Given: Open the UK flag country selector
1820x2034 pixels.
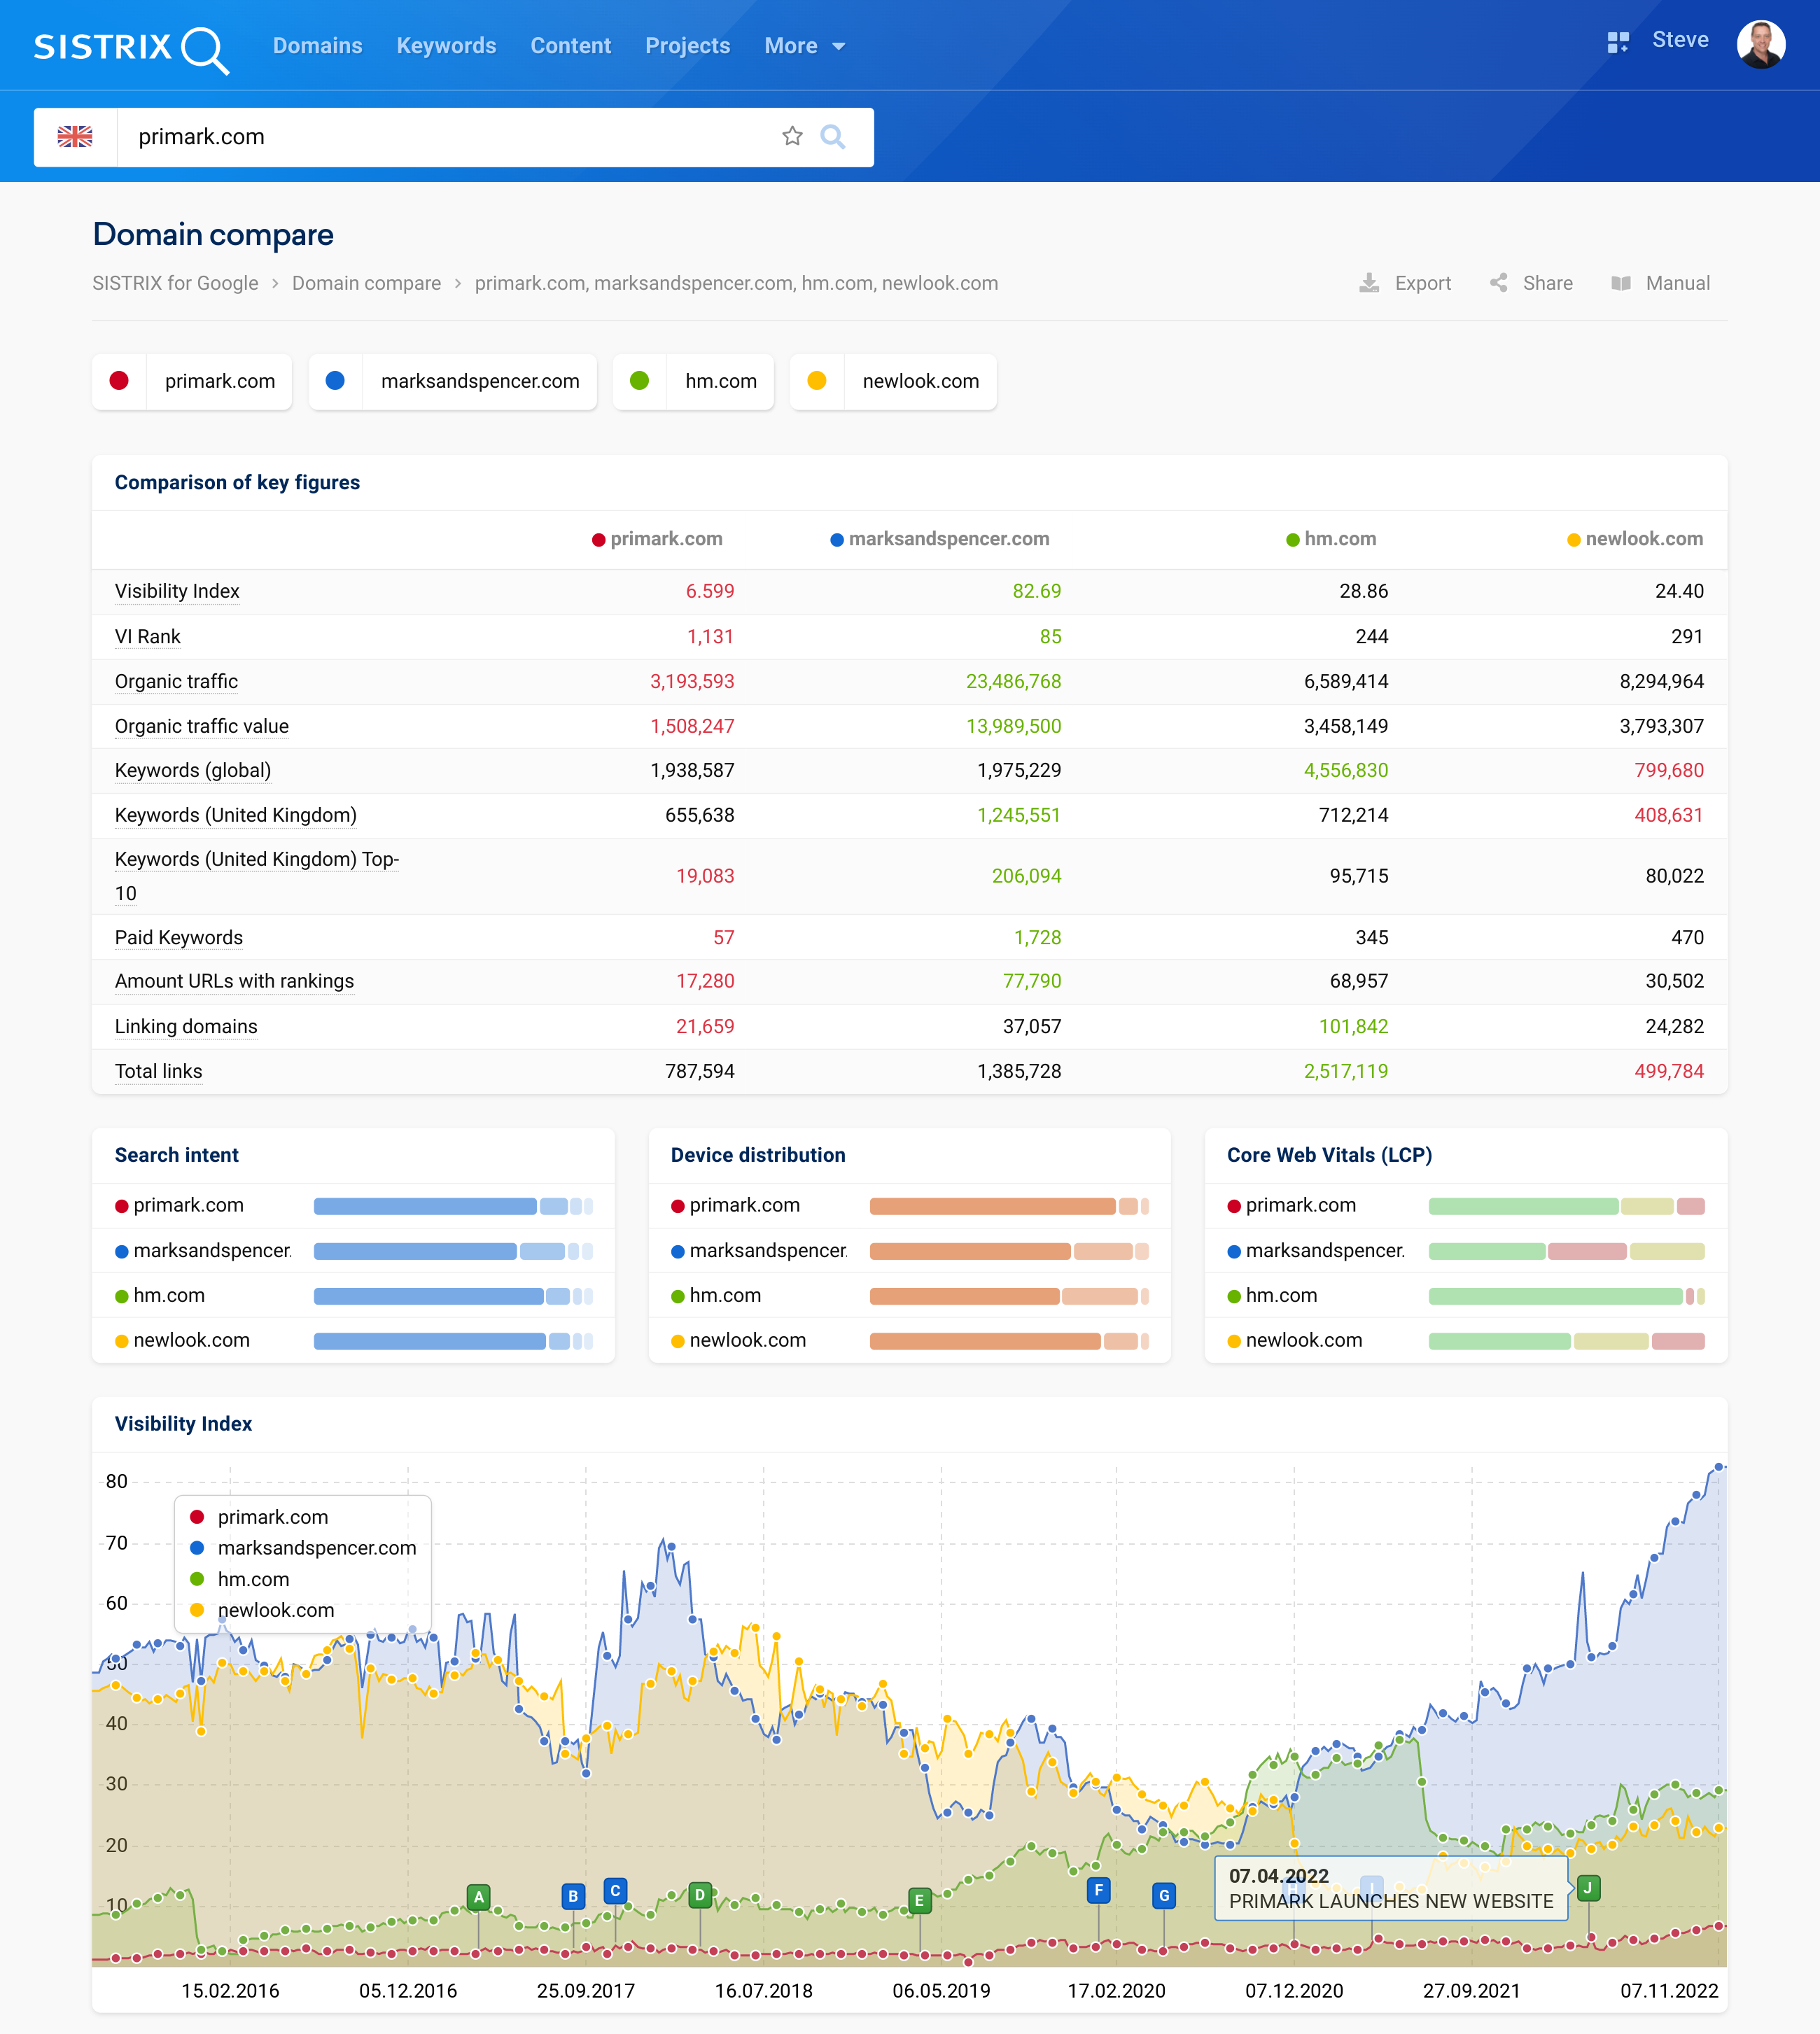Looking at the screenshot, I should [75, 137].
